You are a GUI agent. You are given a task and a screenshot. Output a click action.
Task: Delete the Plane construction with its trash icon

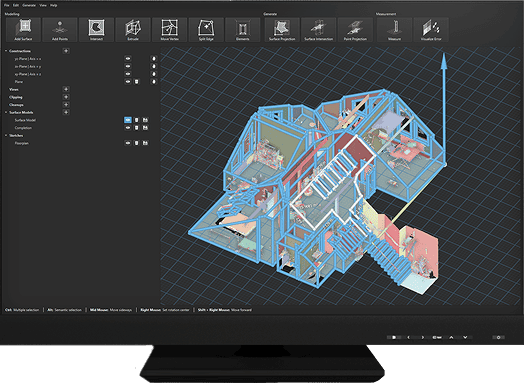pos(136,82)
